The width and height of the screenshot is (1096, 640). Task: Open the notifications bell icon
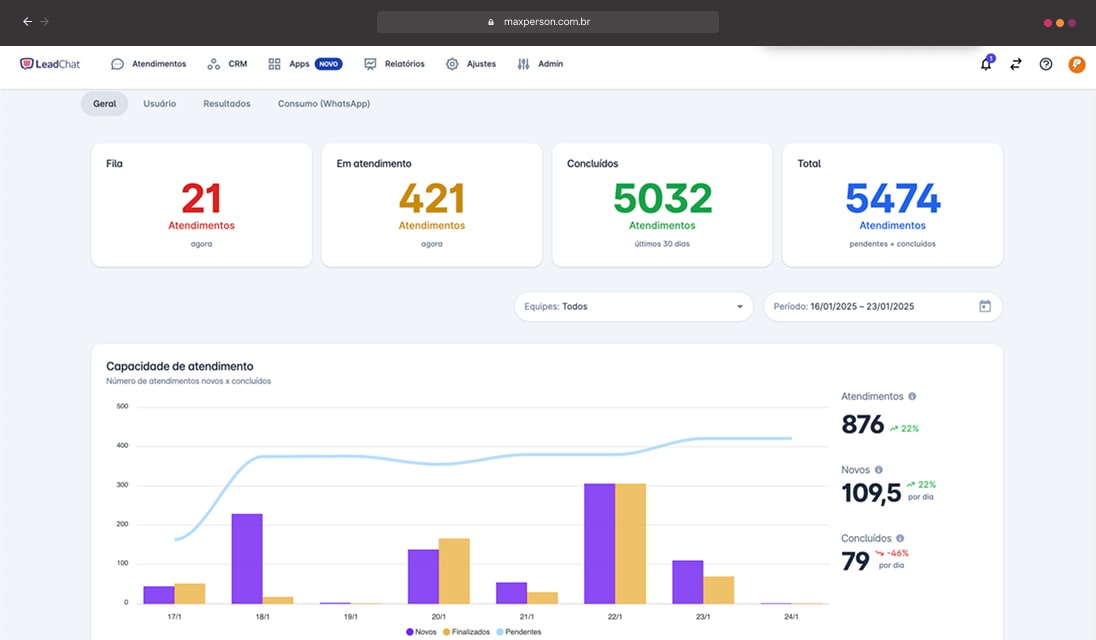click(986, 64)
